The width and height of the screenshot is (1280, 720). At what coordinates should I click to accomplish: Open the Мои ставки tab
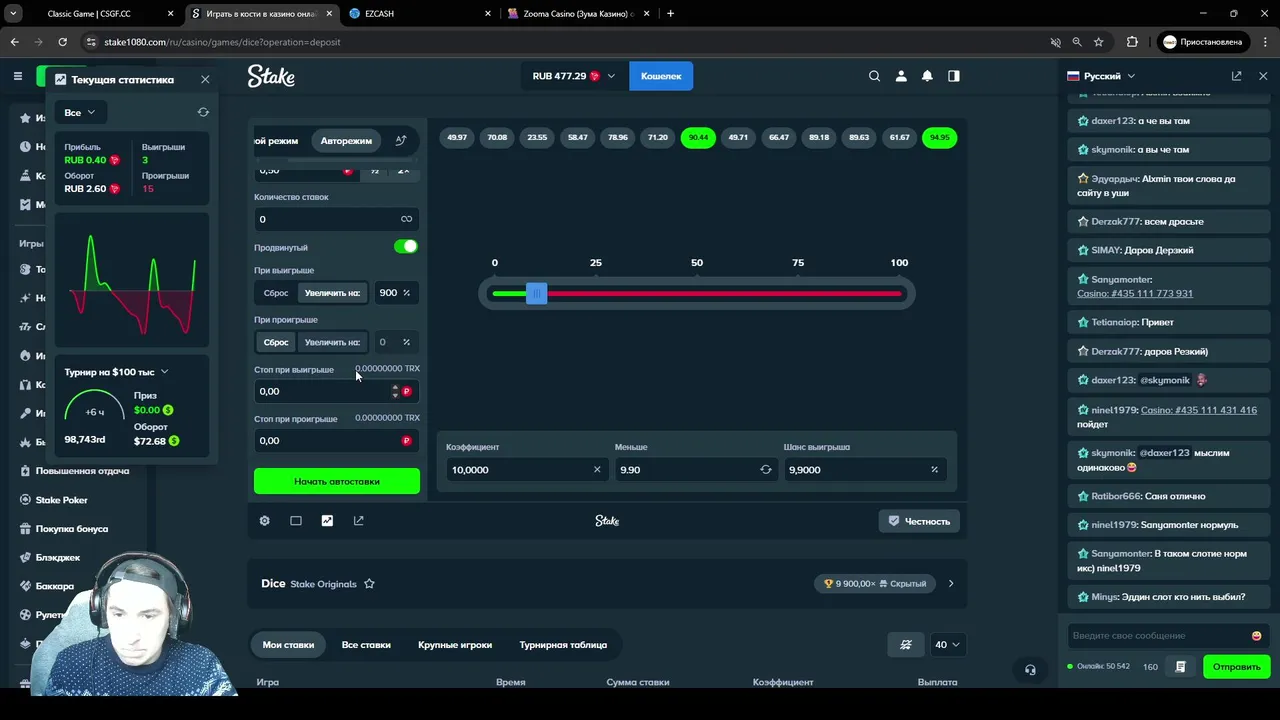click(x=288, y=645)
